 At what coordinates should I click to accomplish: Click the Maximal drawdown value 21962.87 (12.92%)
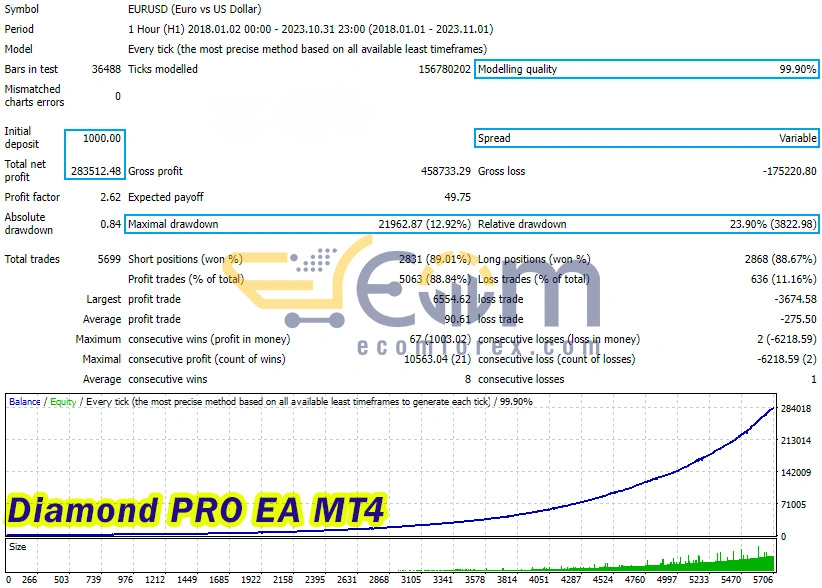(425, 224)
